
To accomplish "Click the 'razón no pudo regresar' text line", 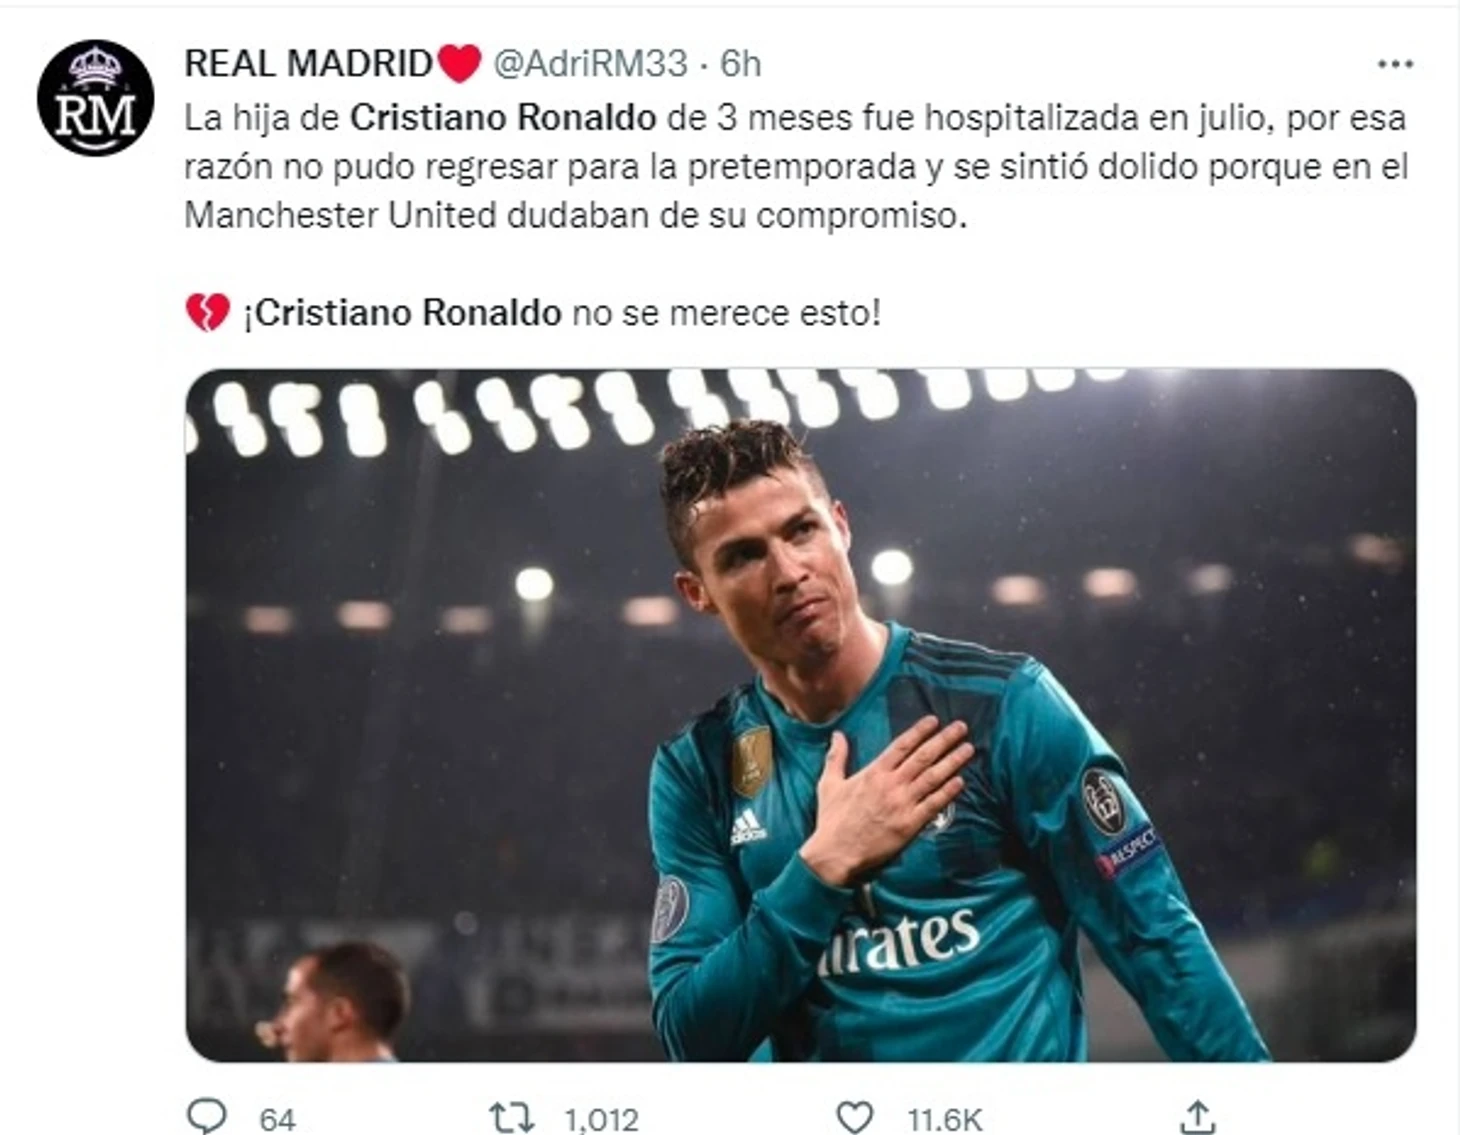I will pos(796,167).
